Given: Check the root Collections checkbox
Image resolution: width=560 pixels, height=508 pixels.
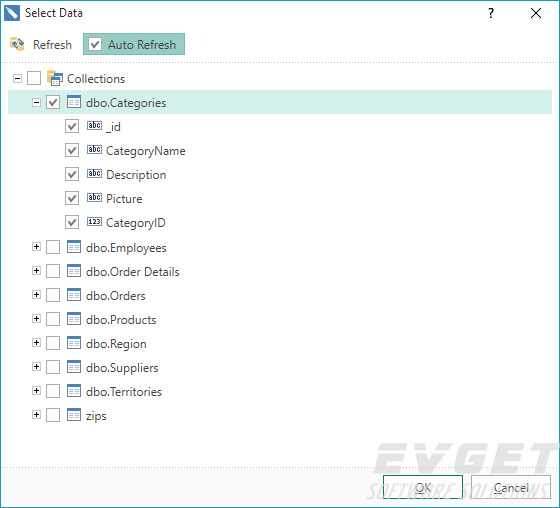Looking at the screenshot, I should (x=34, y=78).
